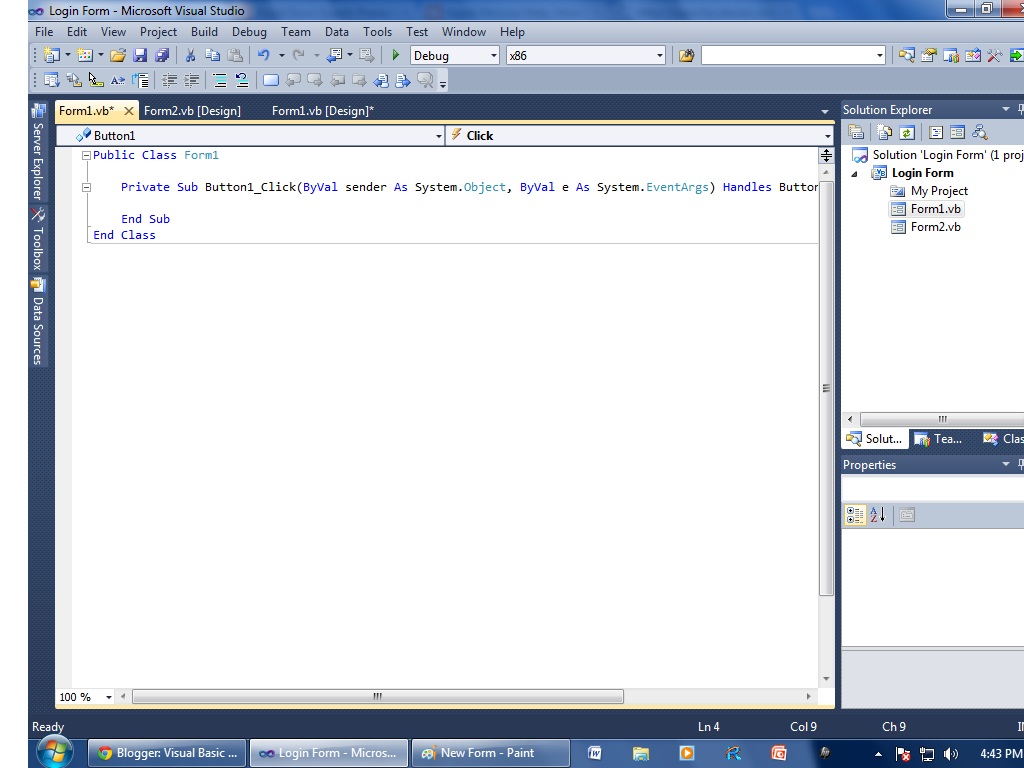Click View Designer icon in Solution Explorer
Screen dimensions: 1024x768
tap(957, 133)
